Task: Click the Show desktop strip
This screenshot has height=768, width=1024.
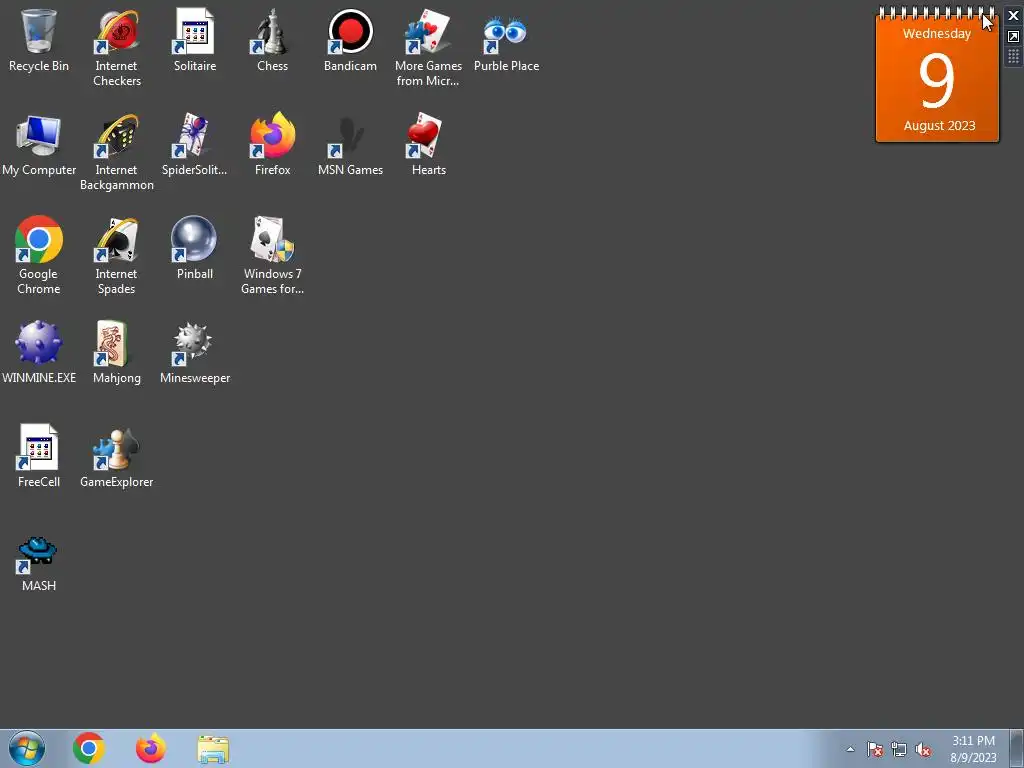Action: 1017,749
